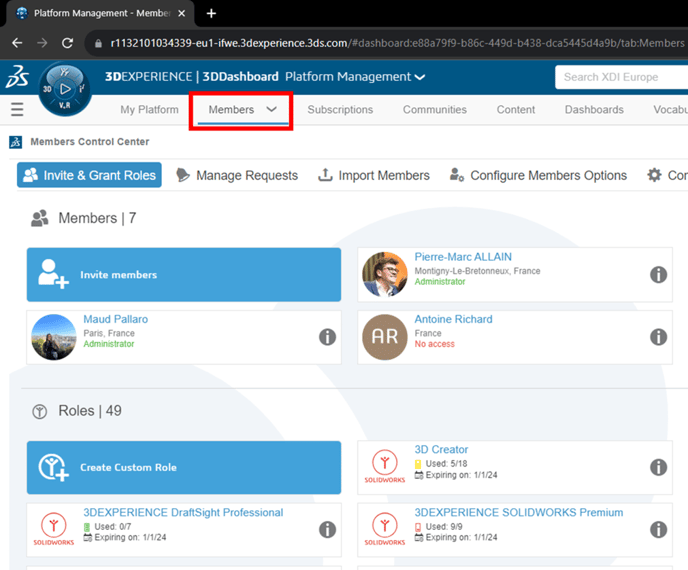Open Antoine Richard name link
The width and height of the screenshot is (688, 570).
tap(453, 319)
